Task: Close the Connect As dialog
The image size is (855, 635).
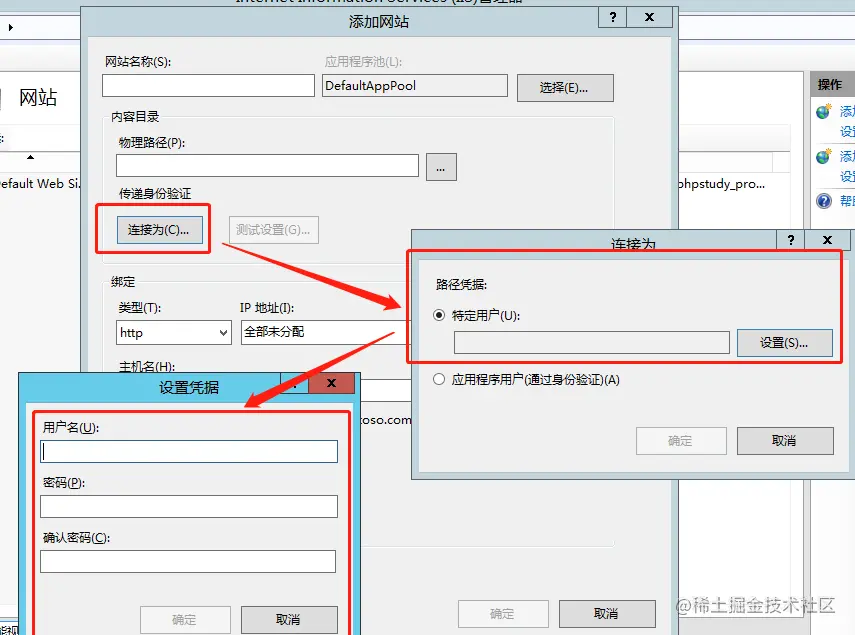Action: (x=827, y=240)
